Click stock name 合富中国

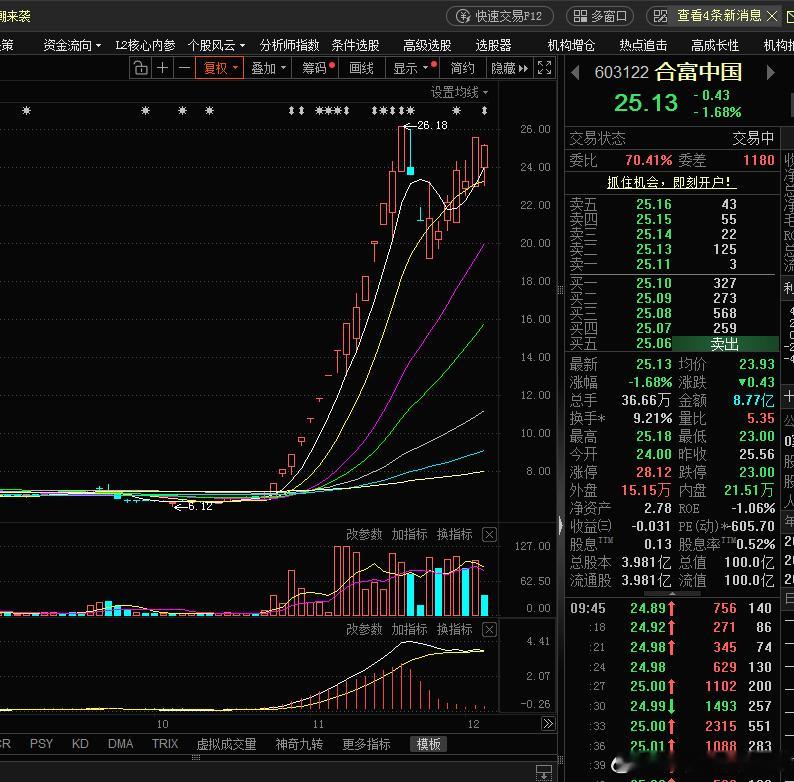pos(699,72)
